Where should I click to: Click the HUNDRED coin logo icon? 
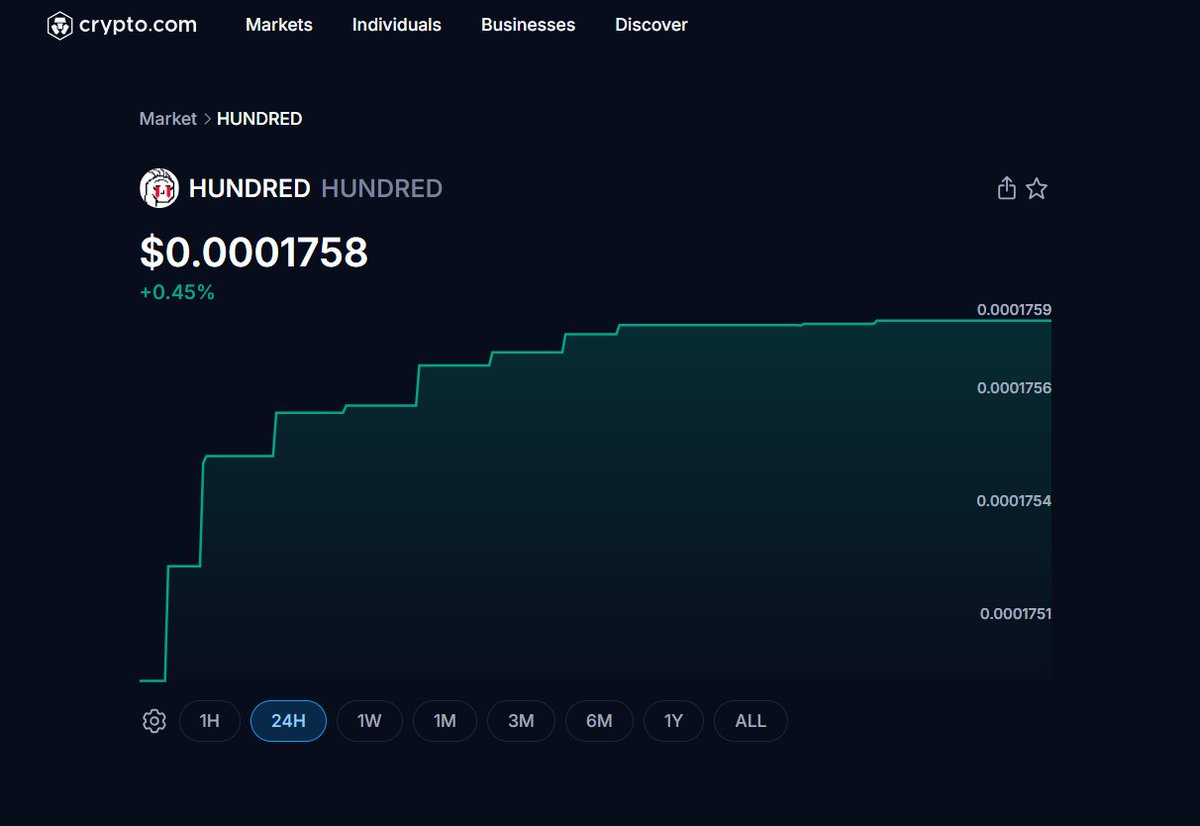(159, 188)
